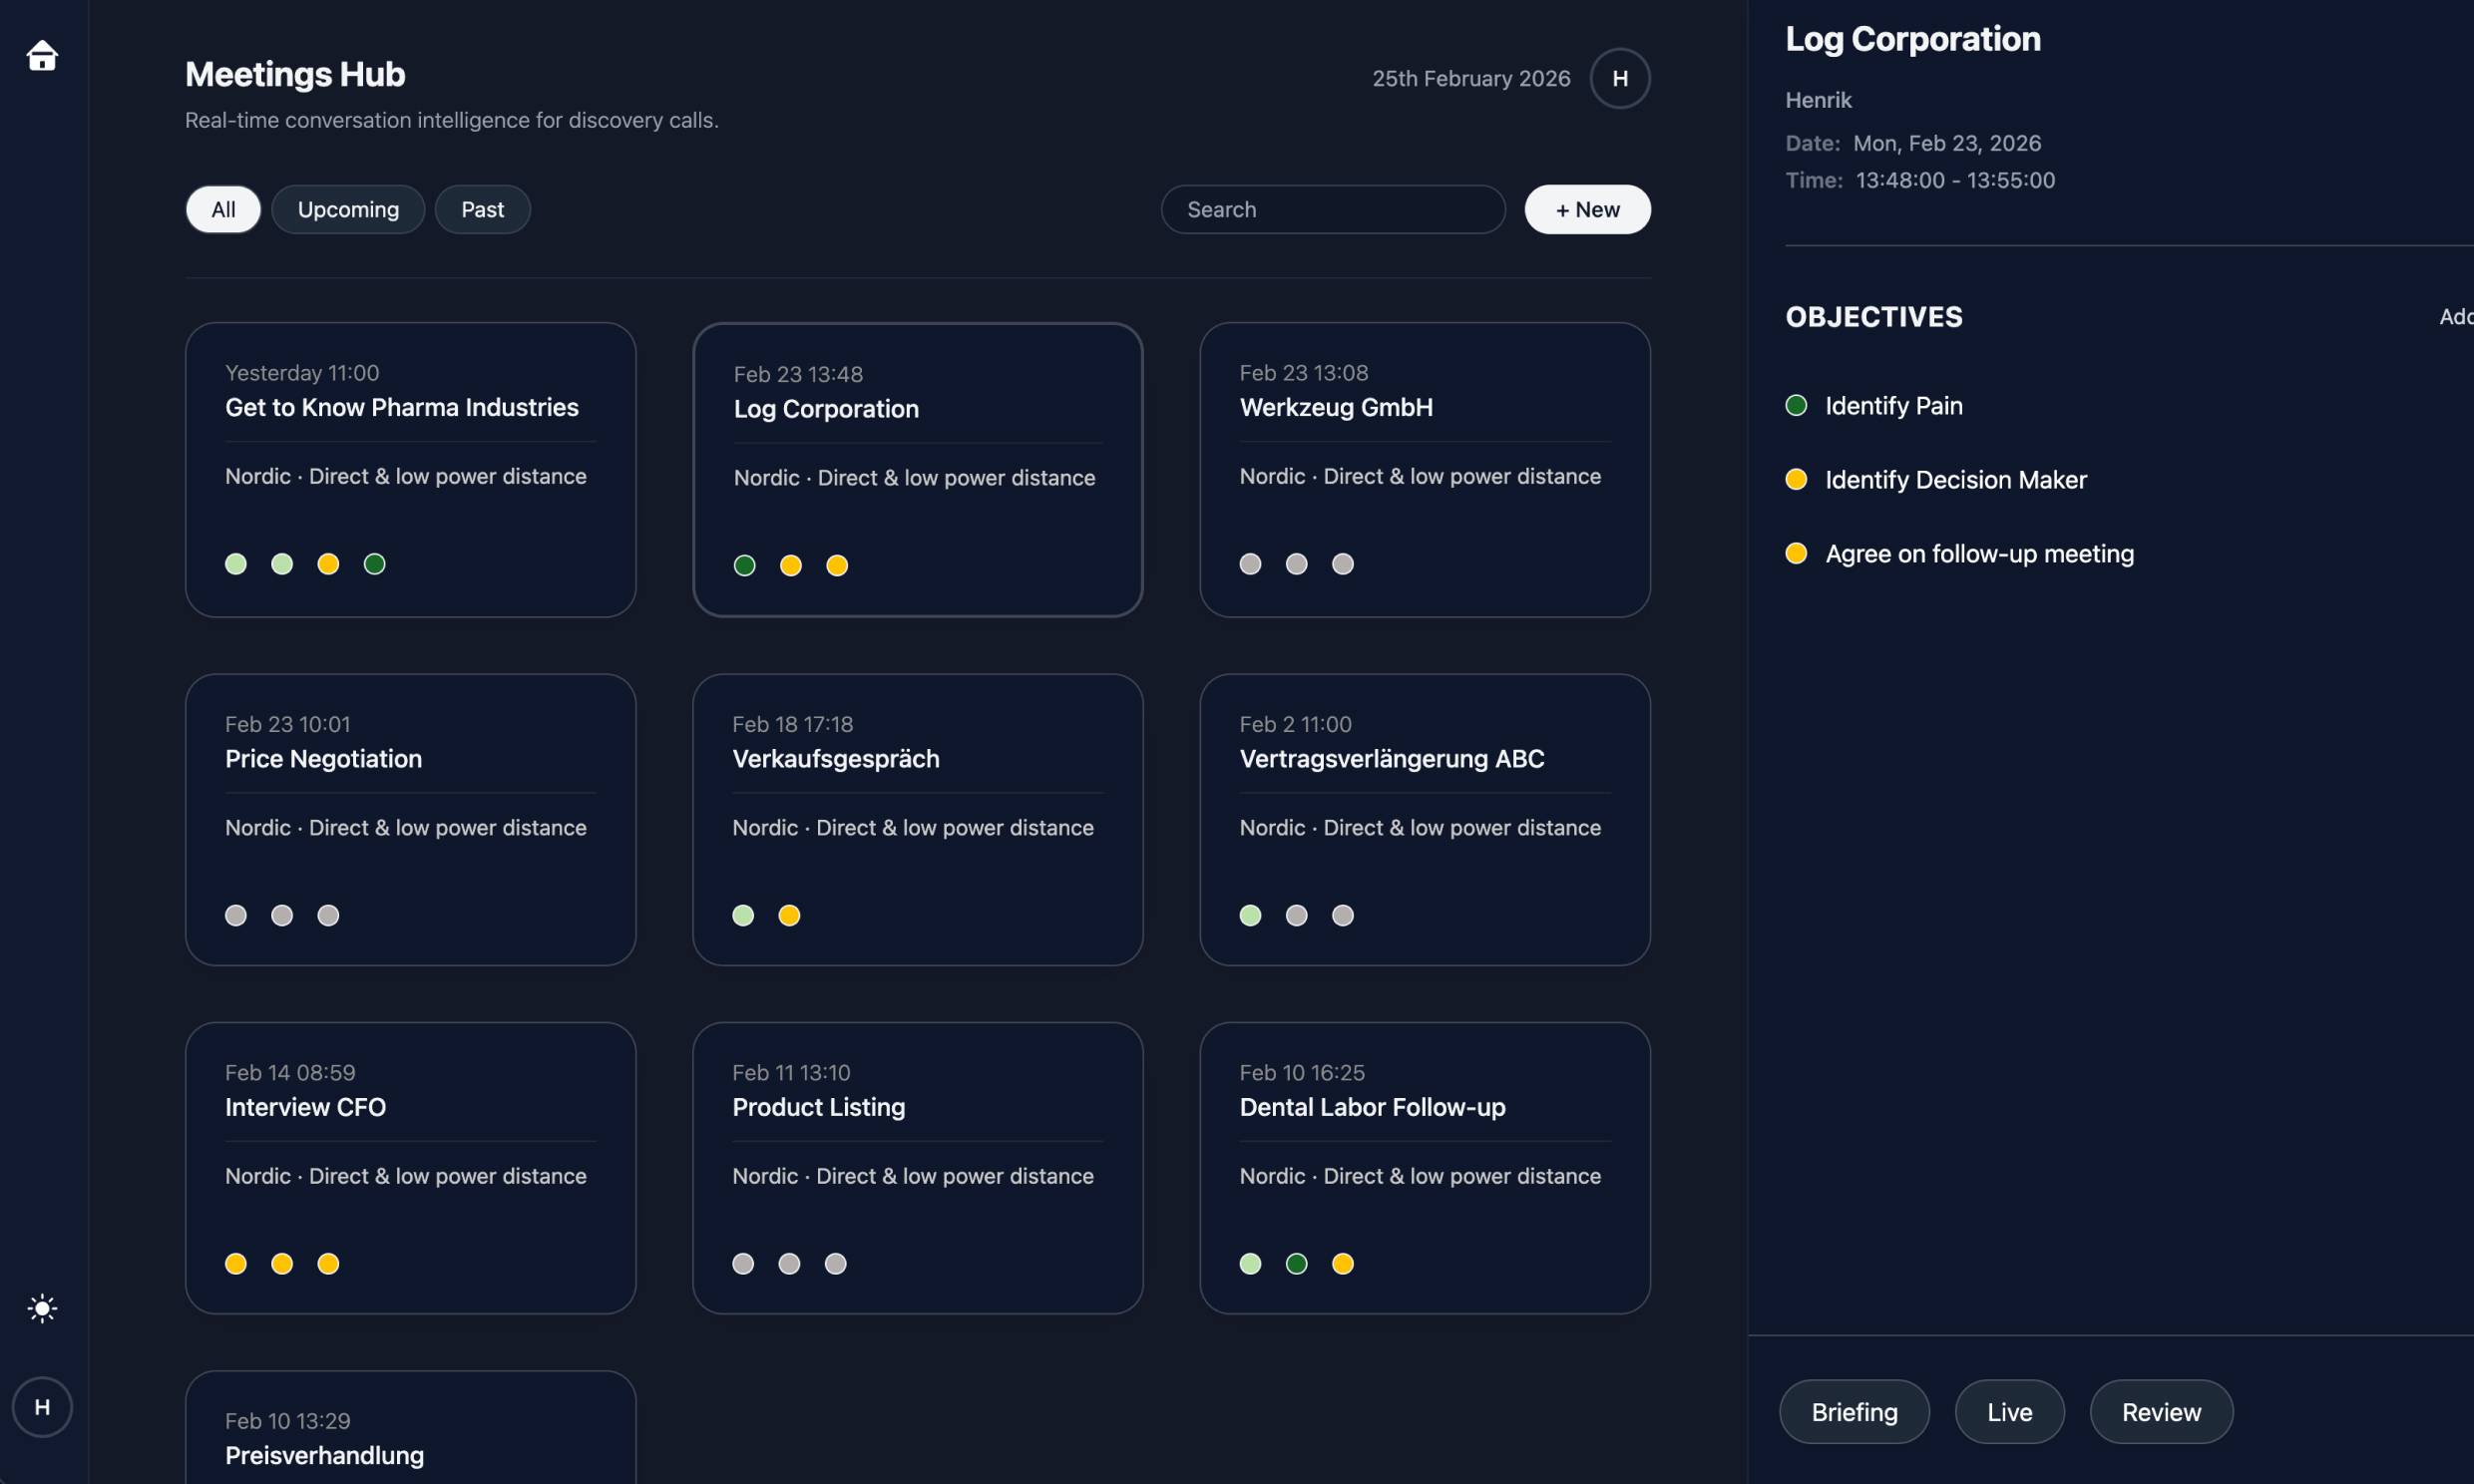
Task: Open the bottom-left H profile avatar
Action: 42,1407
